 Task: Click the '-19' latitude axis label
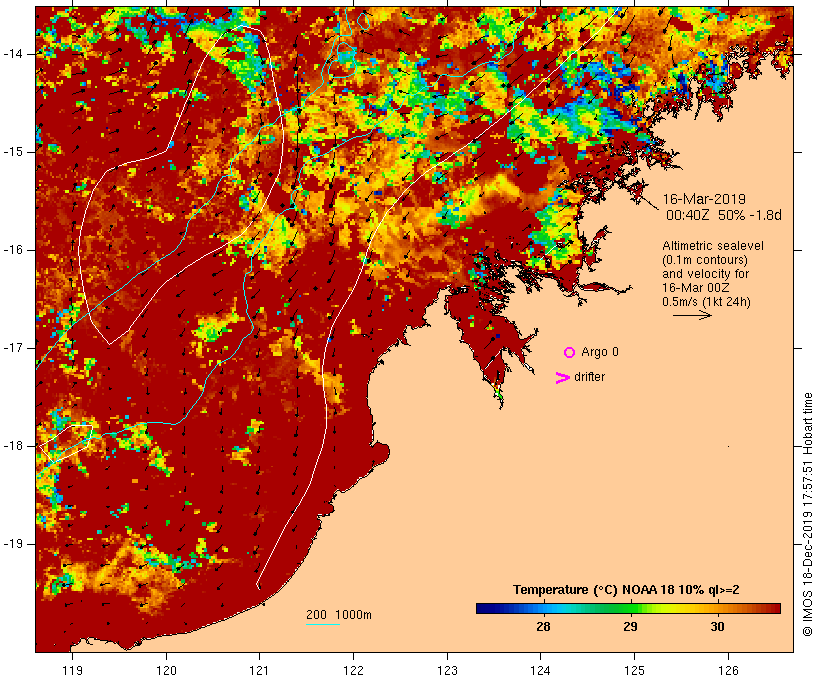point(13,544)
